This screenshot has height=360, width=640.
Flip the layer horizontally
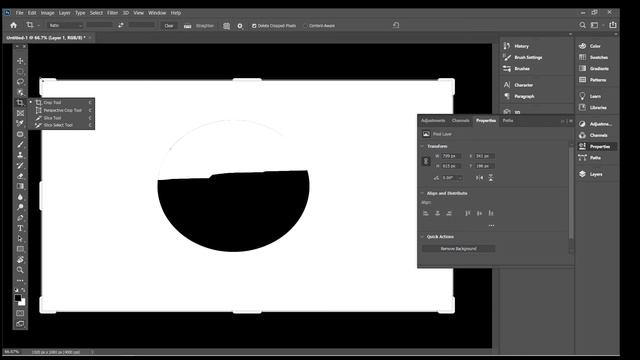(480, 178)
